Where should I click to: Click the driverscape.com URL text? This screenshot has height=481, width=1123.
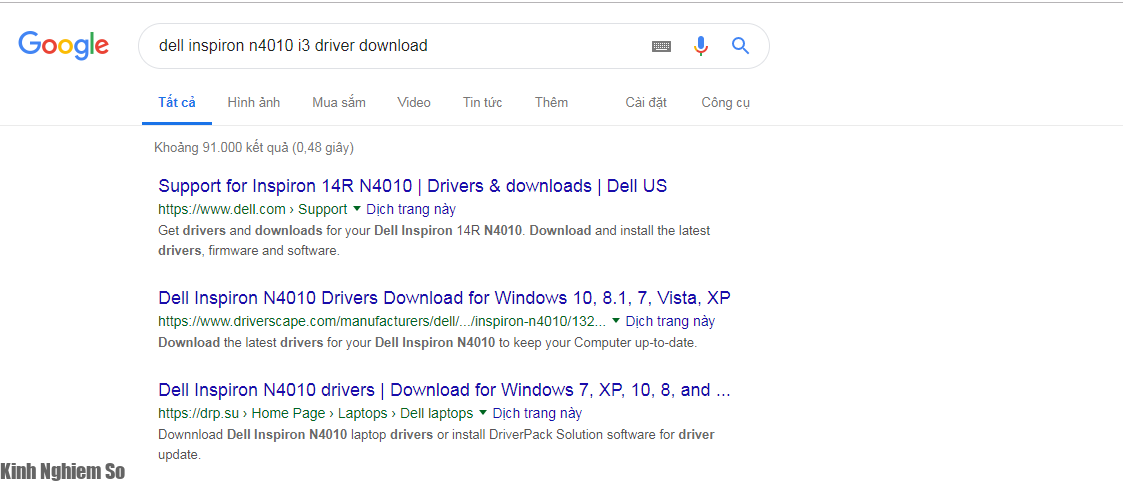pyautogui.click(x=382, y=321)
